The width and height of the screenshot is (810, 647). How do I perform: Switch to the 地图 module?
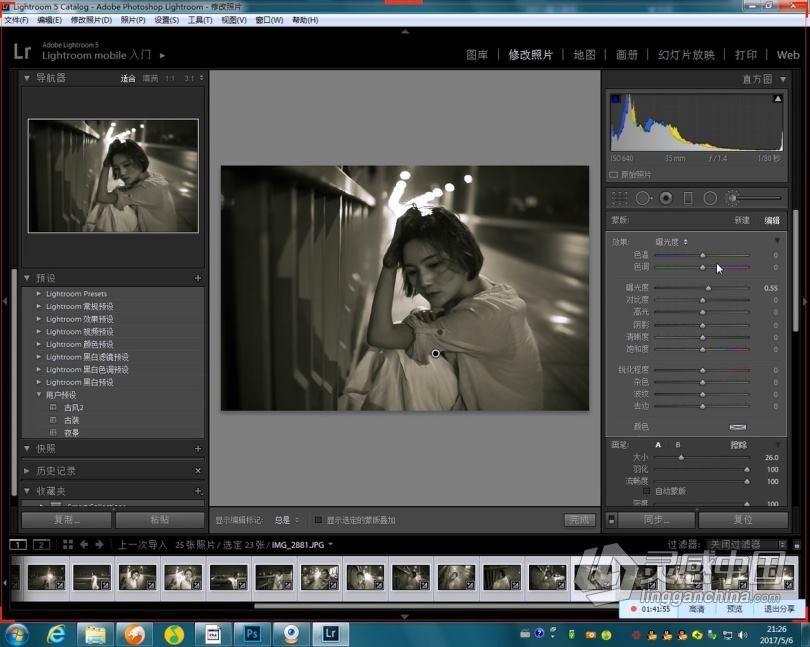click(x=584, y=55)
